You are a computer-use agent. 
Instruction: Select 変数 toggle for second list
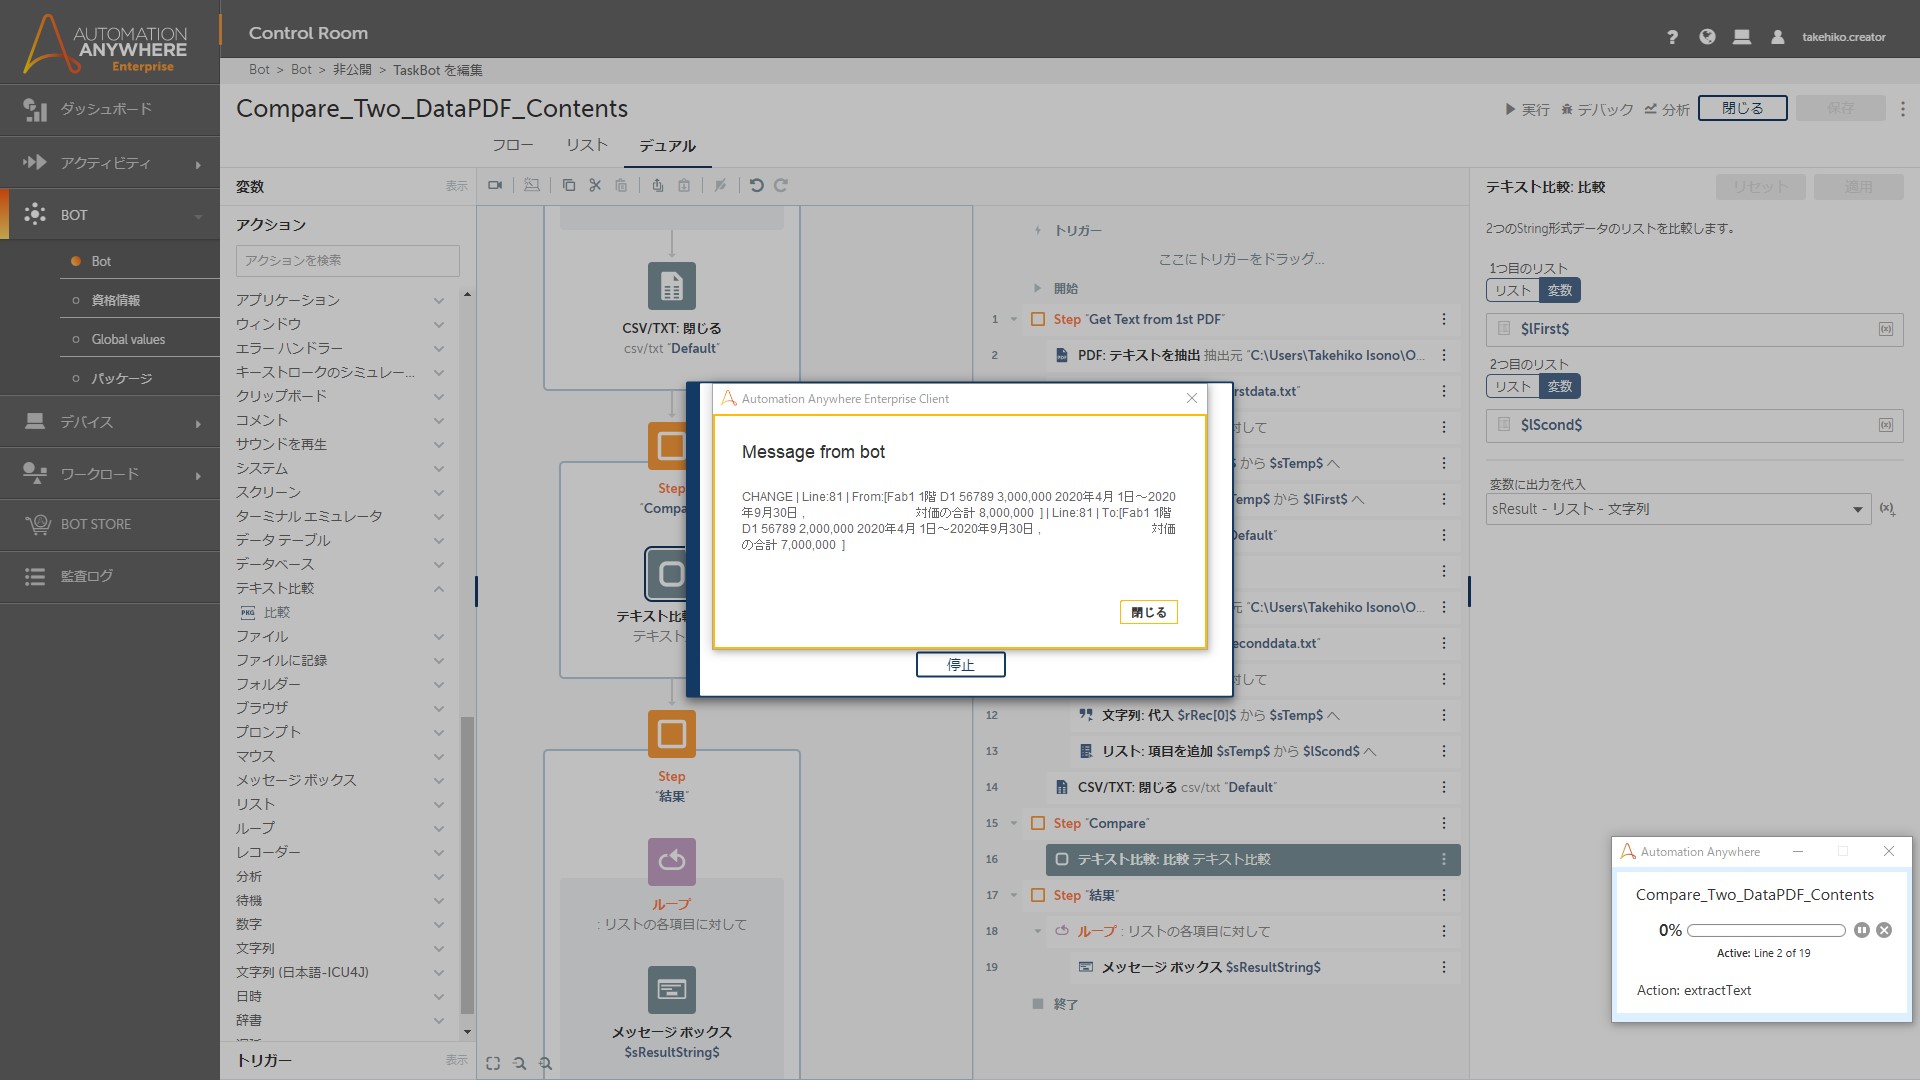coord(1559,386)
